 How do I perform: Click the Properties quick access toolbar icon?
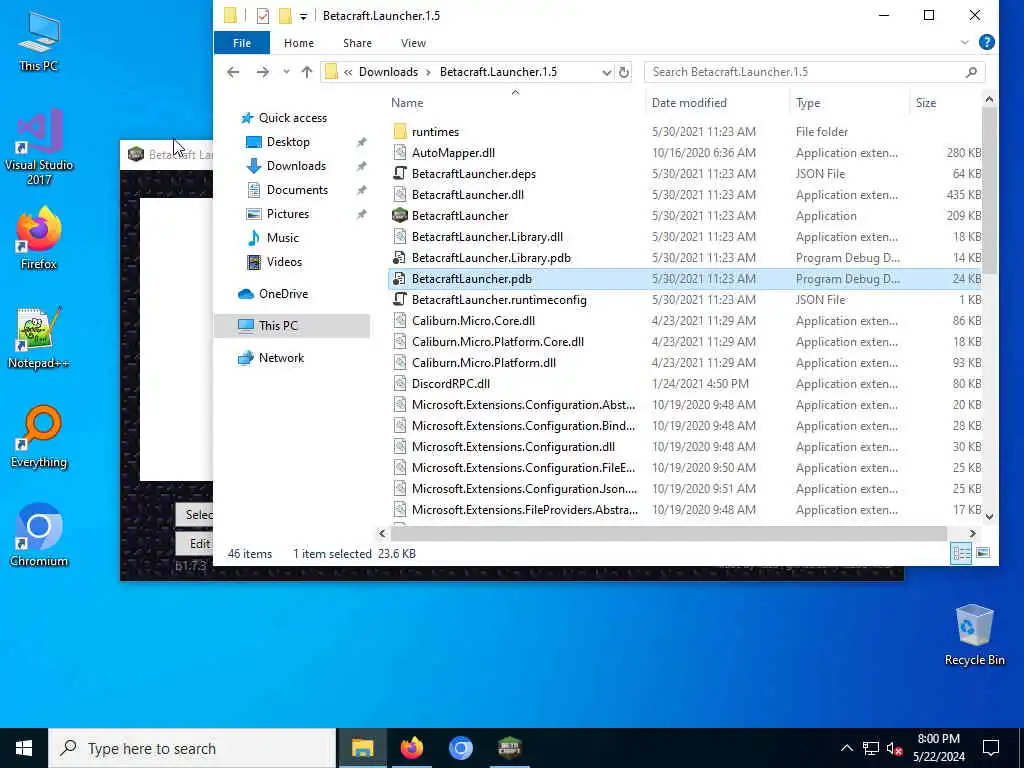point(263,16)
